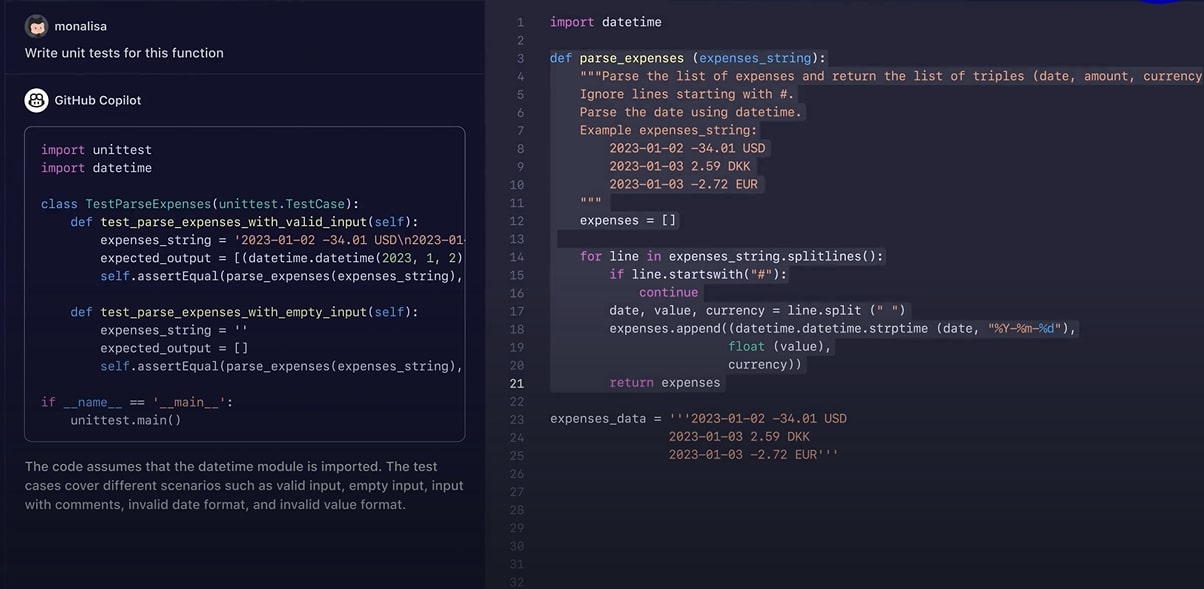This screenshot has height=589, width=1204.
Task: Click the GitHub Copilot logo icon
Action: tap(36, 100)
